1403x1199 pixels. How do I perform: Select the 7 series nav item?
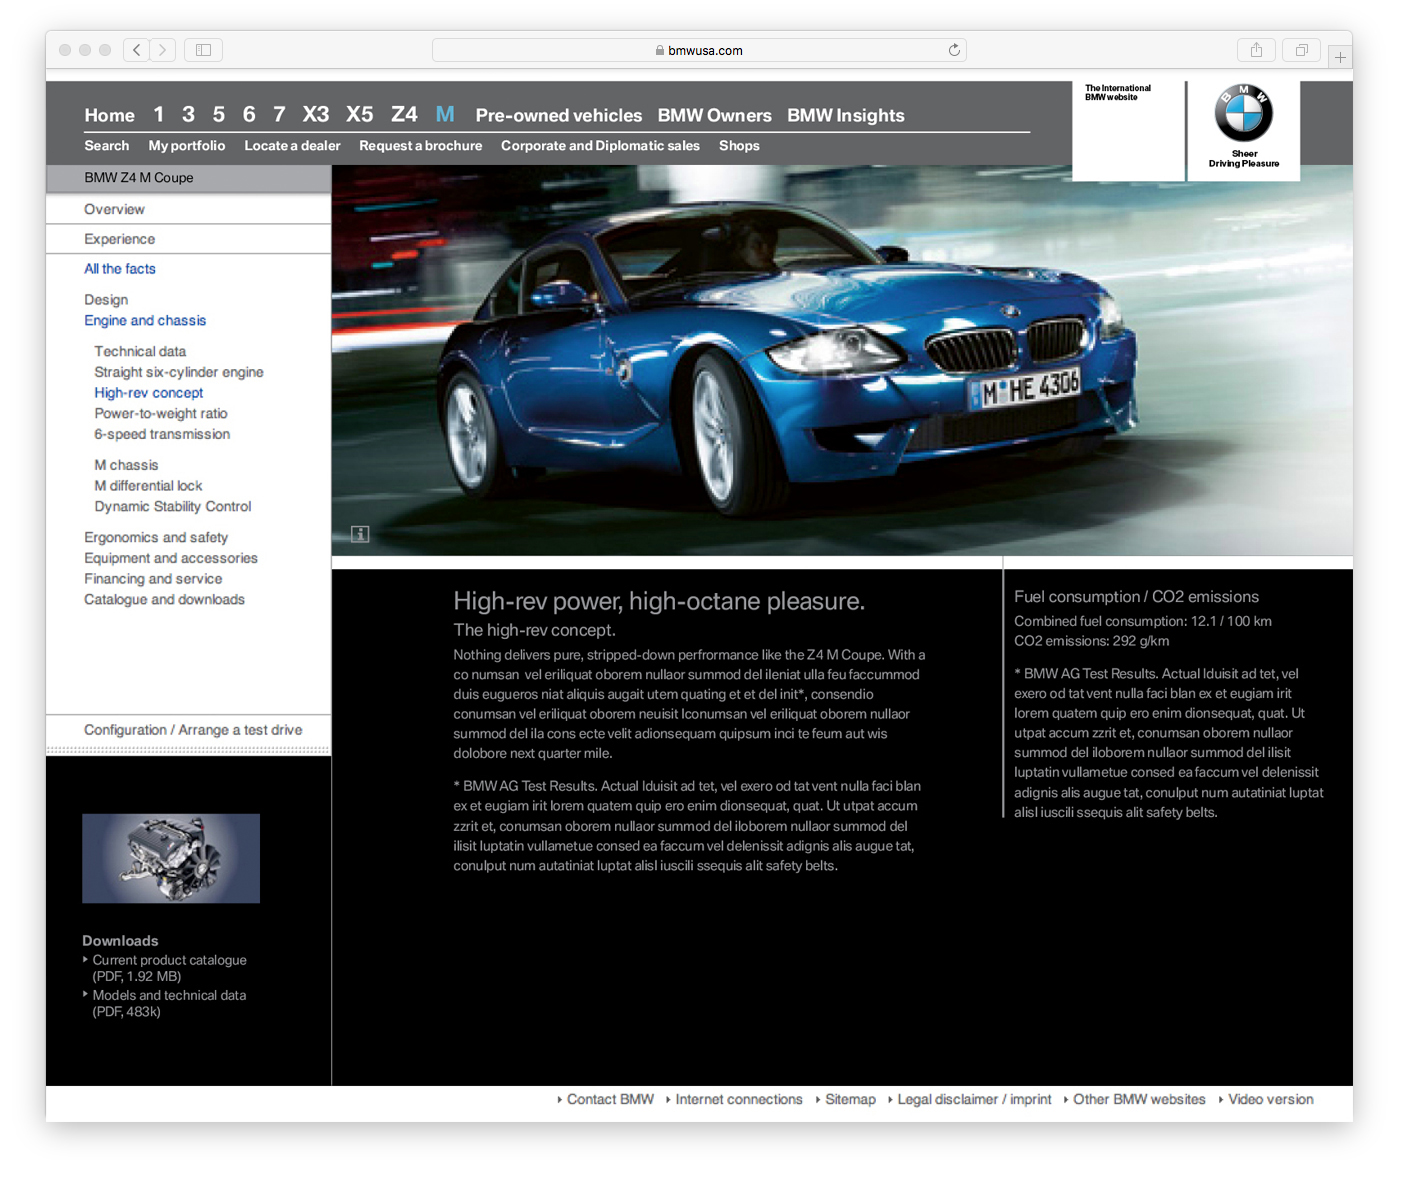(279, 115)
